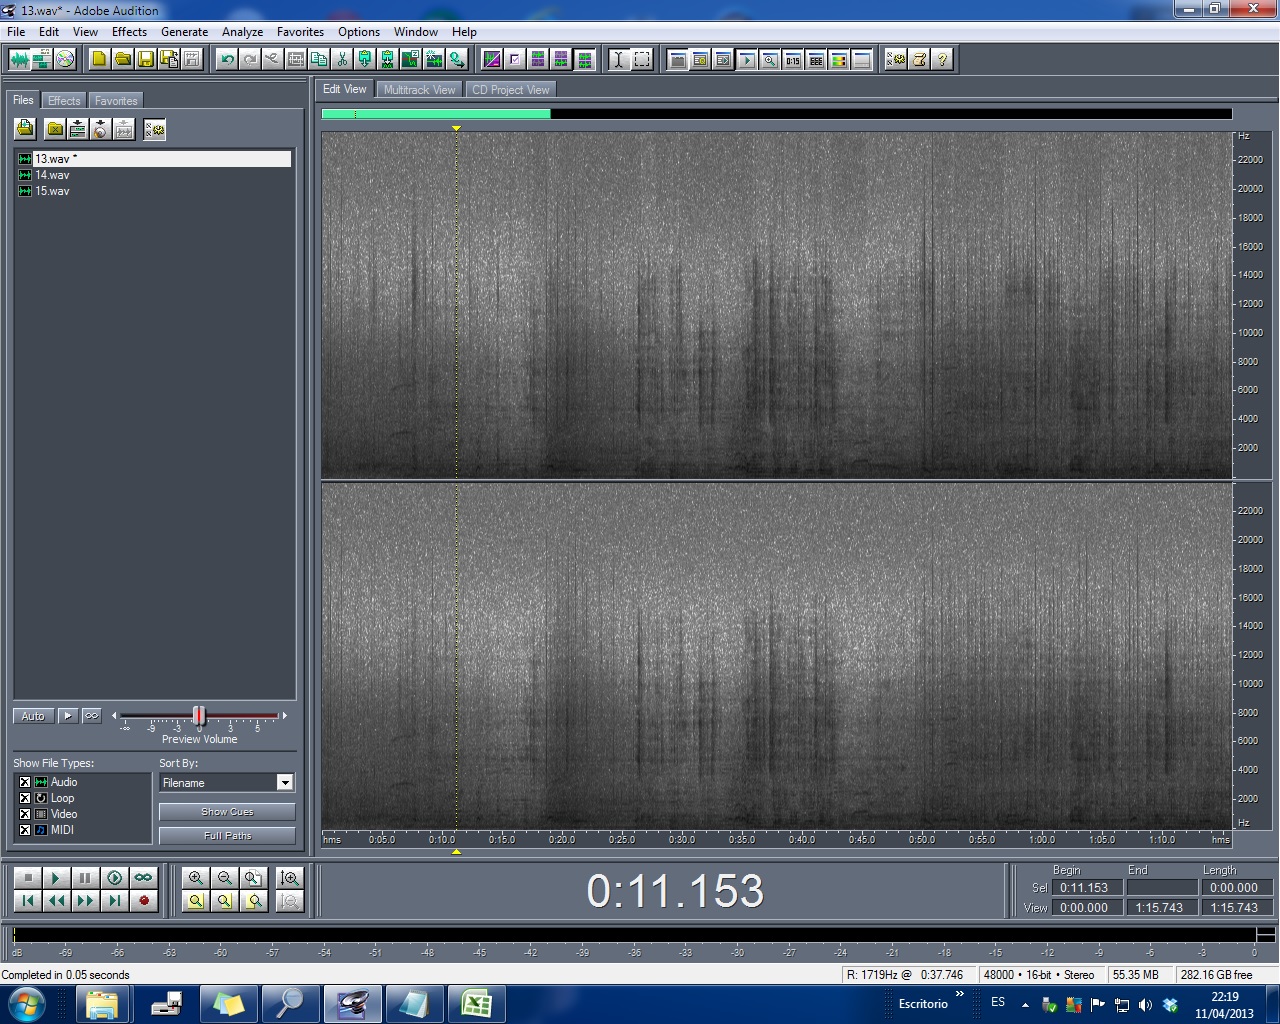Click Zoom Out Full Both Axes

[254, 878]
